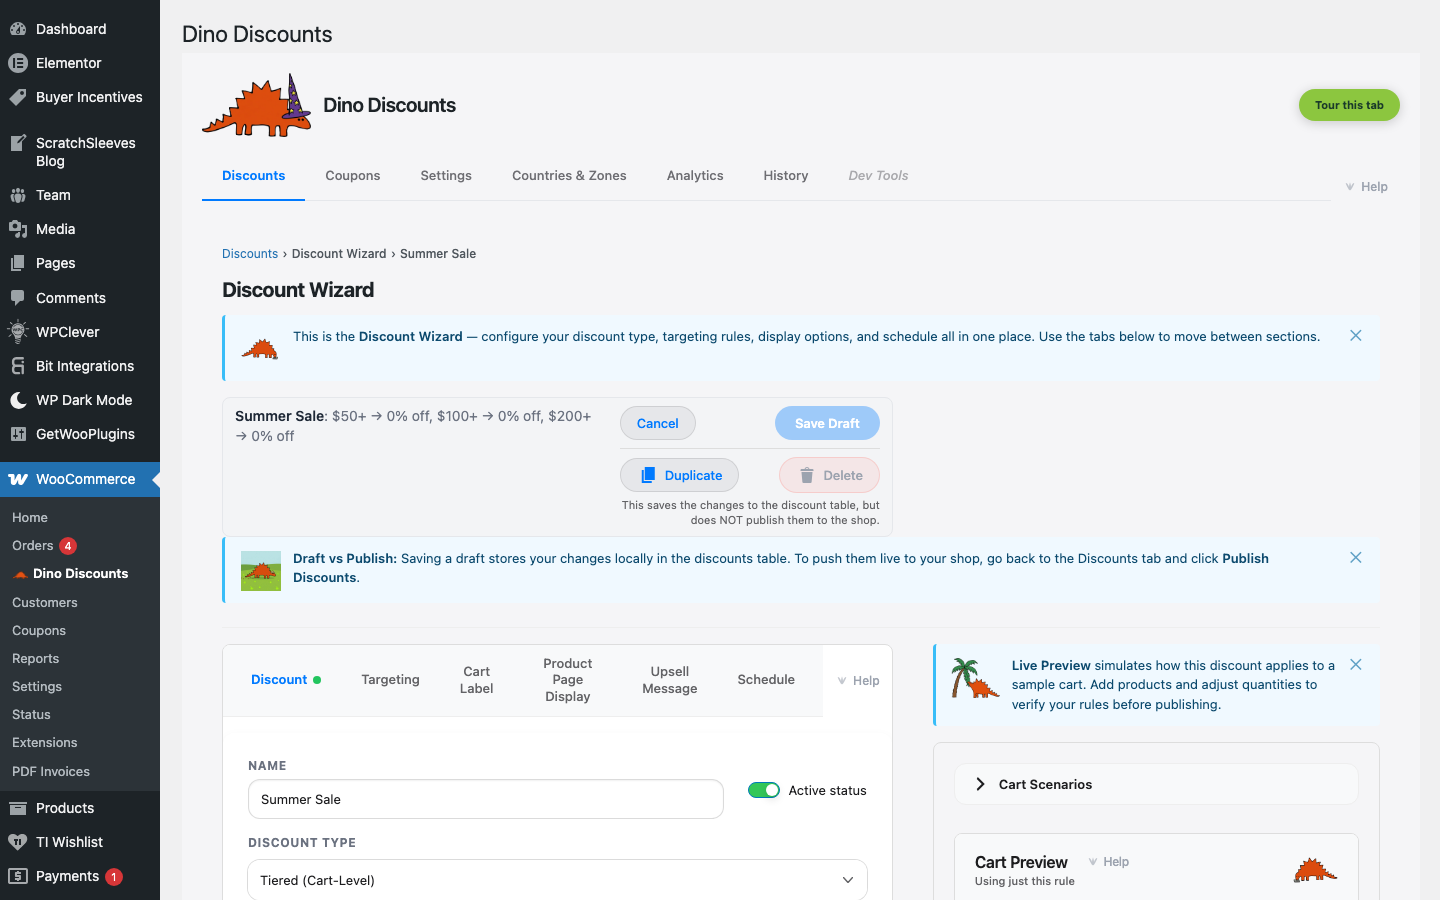Screen dimensions: 1440x900
Task: Open the Dashboard sidebar icon
Action: click(x=18, y=29)
